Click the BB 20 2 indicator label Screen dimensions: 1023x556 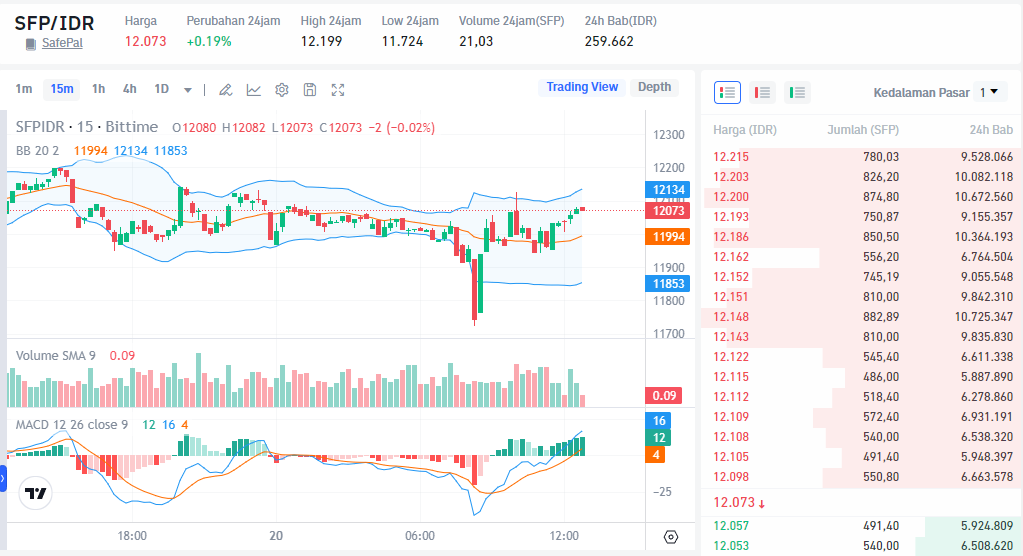pyautogui.click(x=37, y=151)
